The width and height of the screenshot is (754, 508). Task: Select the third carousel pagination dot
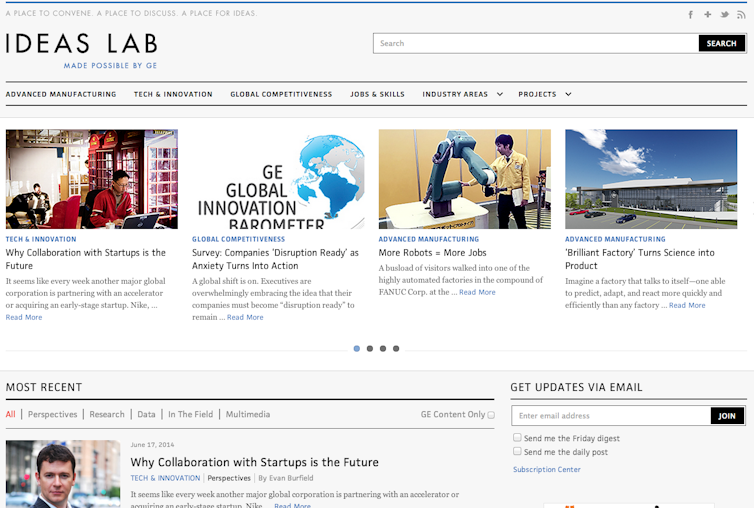(x=383, y=349)
